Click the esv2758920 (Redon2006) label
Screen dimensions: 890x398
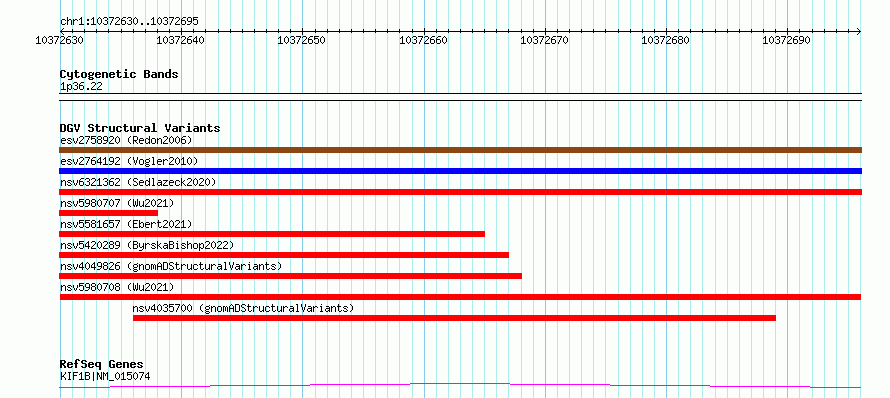point(126,140)
